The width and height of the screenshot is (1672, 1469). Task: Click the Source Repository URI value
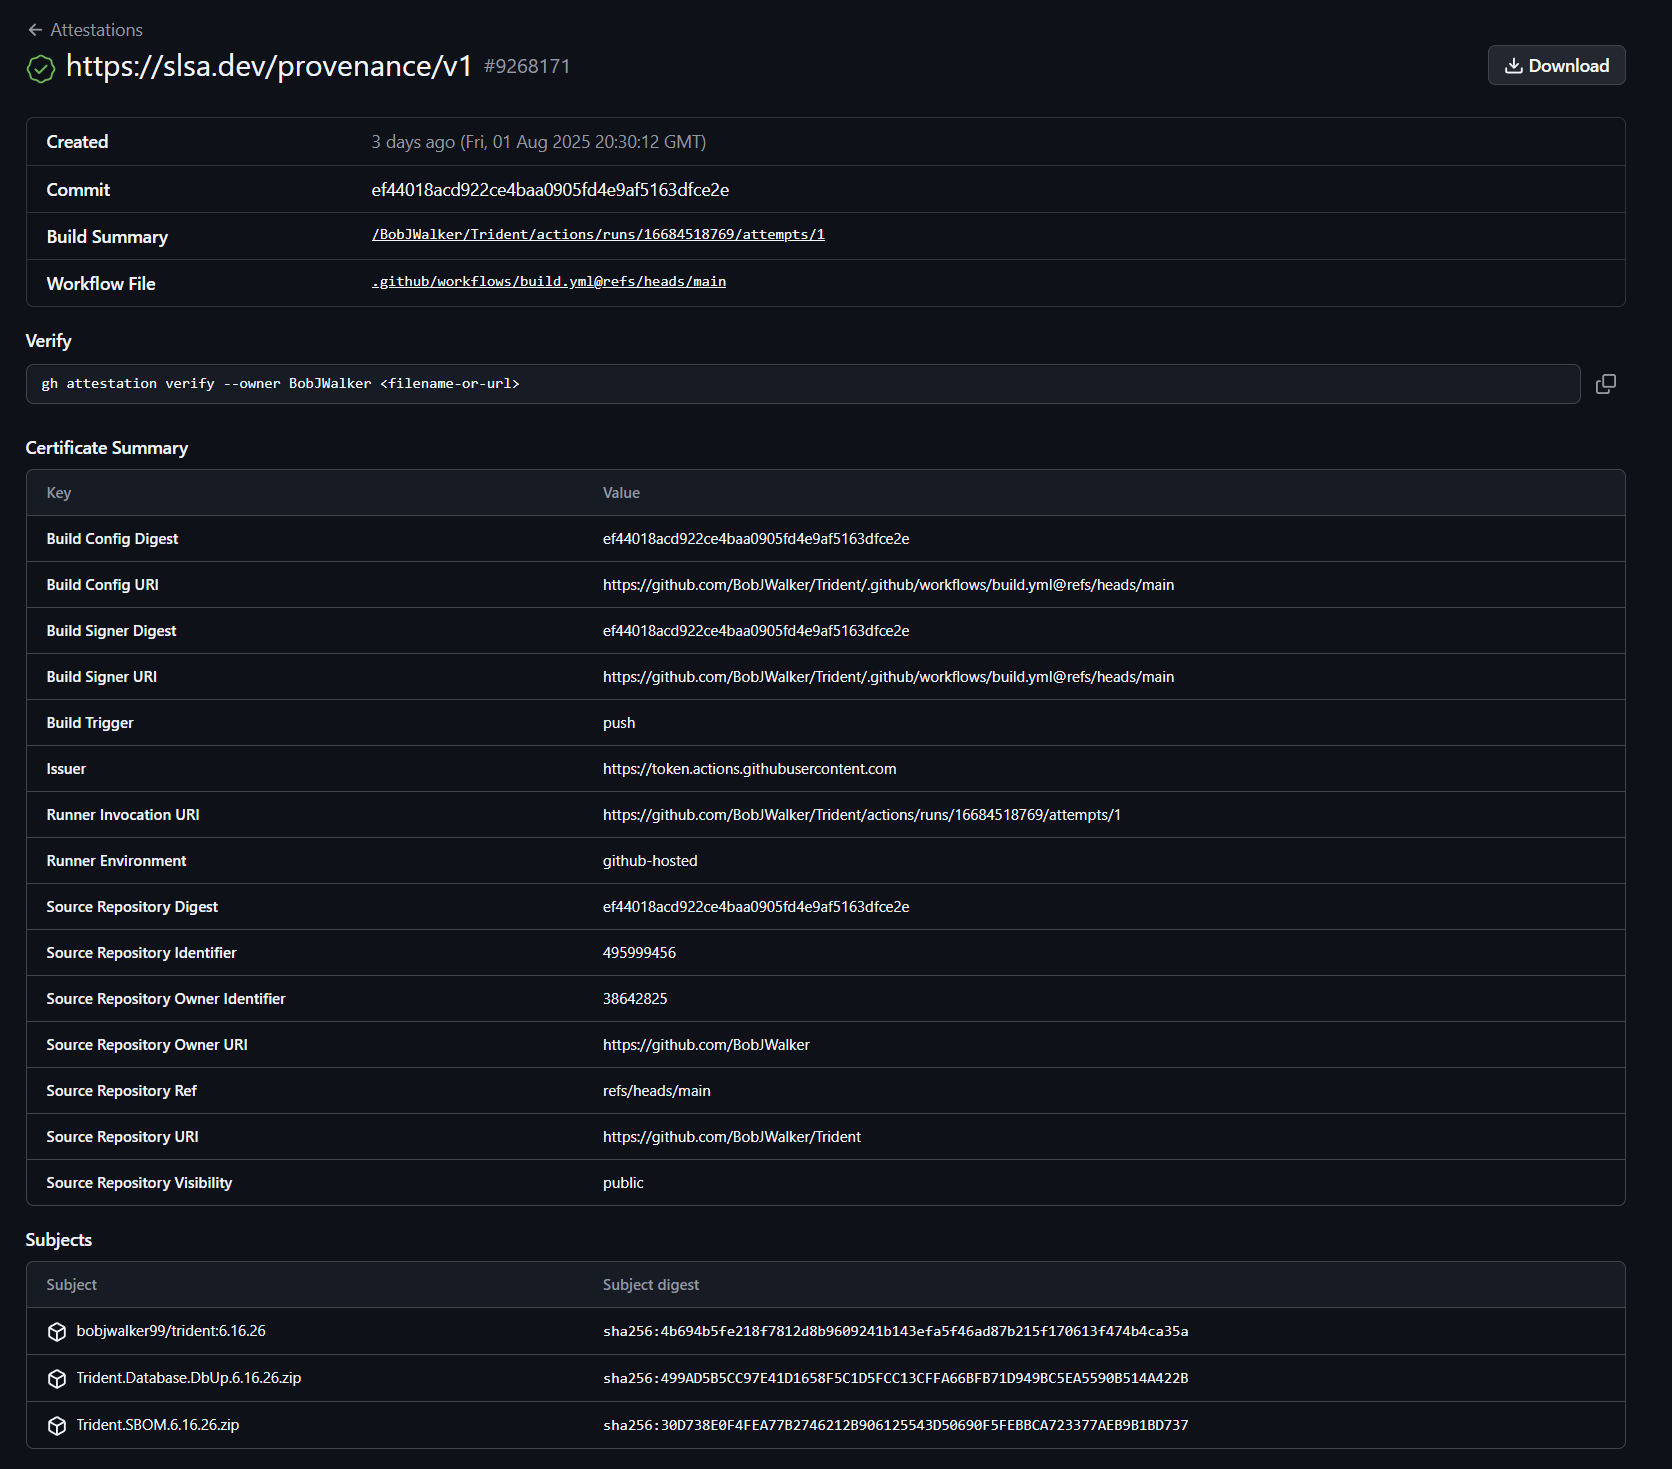pos(731,1136)
